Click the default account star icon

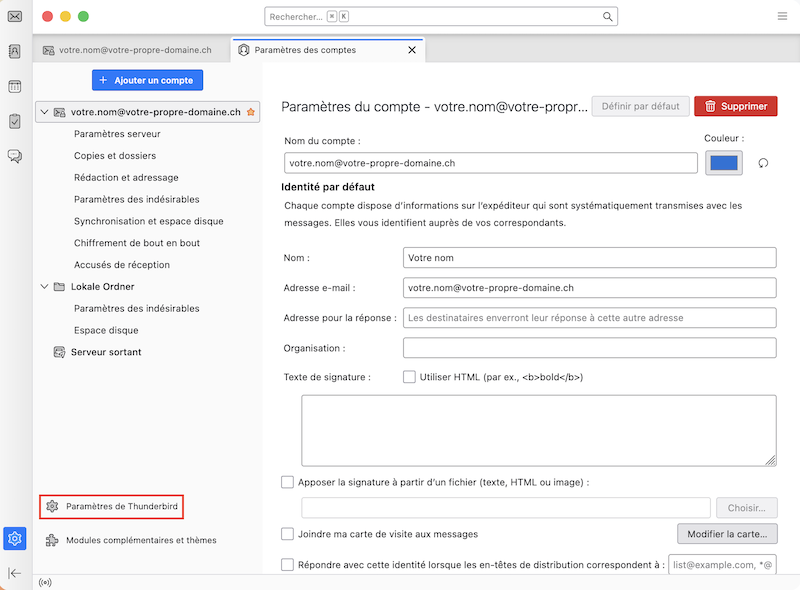tap(251, 112)
